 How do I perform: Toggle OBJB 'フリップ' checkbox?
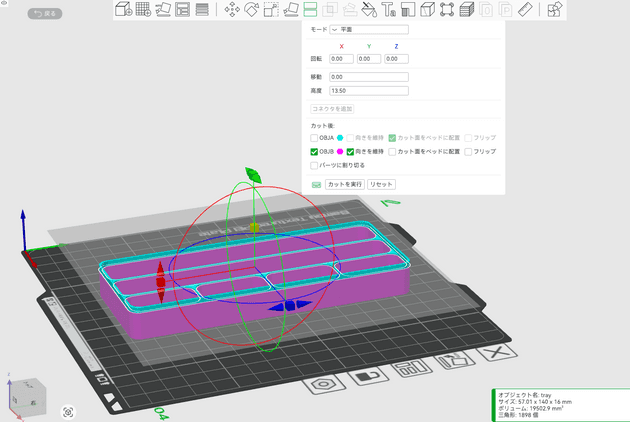tap(468, 151)
